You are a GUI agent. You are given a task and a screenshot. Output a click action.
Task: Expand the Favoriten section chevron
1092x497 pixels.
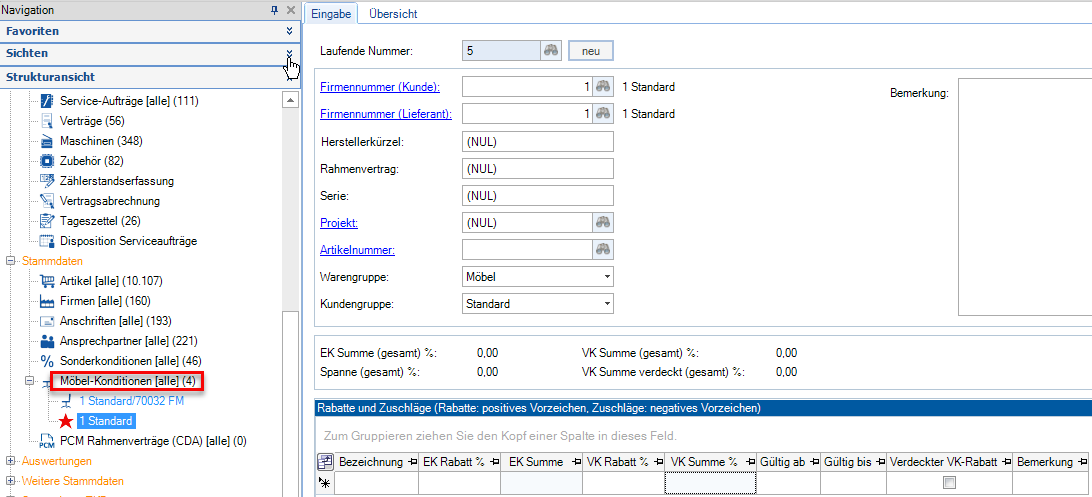[289, 31]
